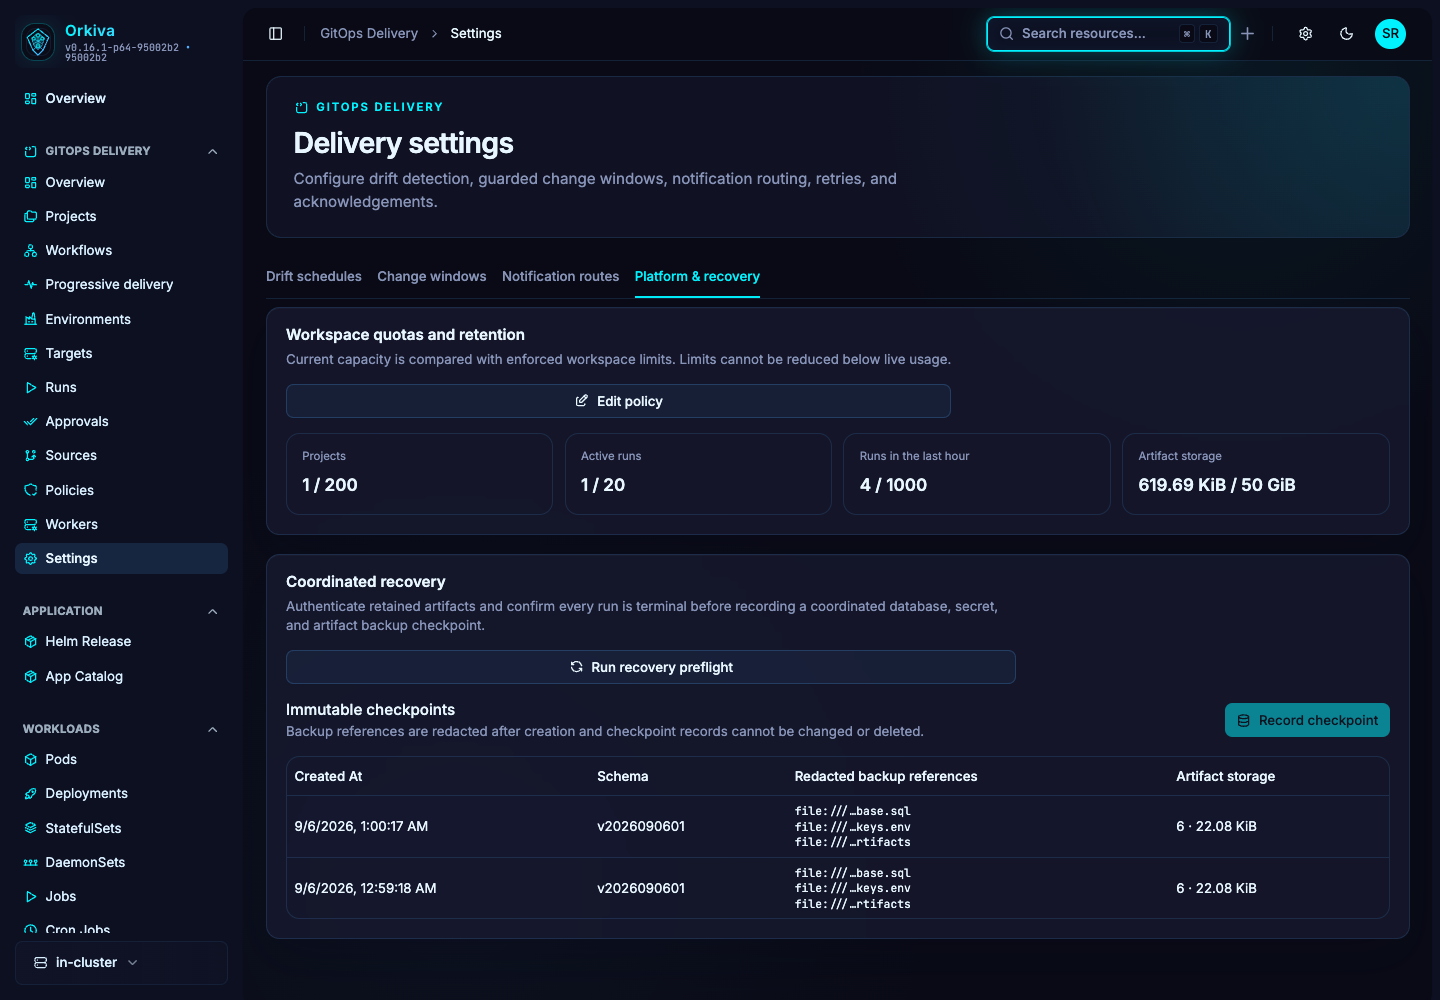The image size is (1440, 1000).
Task: Collapse the Workloads sidebar section
Action: pyautogui.click(x=212, y=729)
